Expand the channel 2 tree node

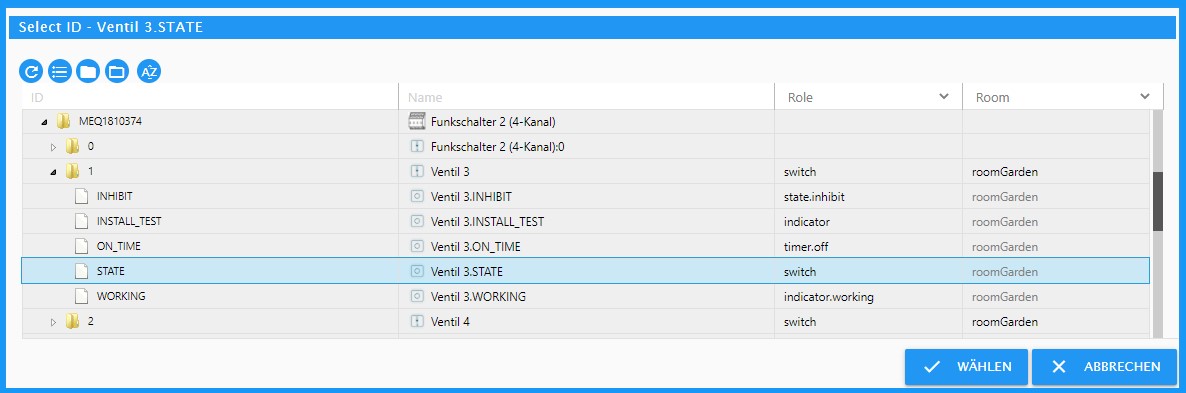(x=54, y=322)
